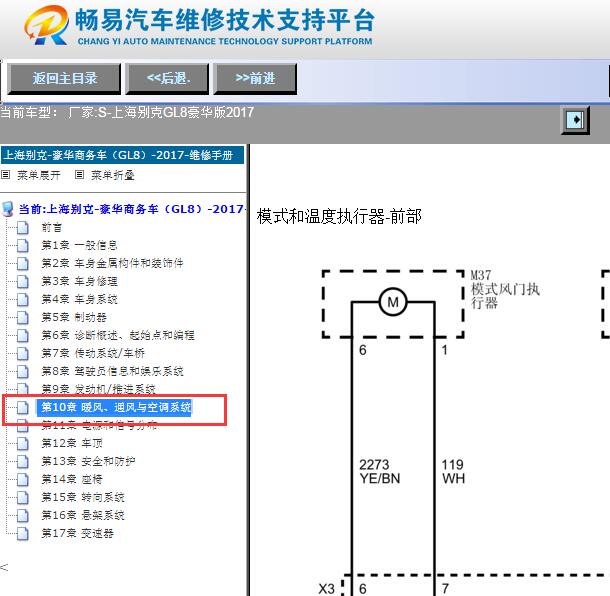Click the page icon beside 第13章 安全和防护
The image size is (610, 596).
point(23,461)
